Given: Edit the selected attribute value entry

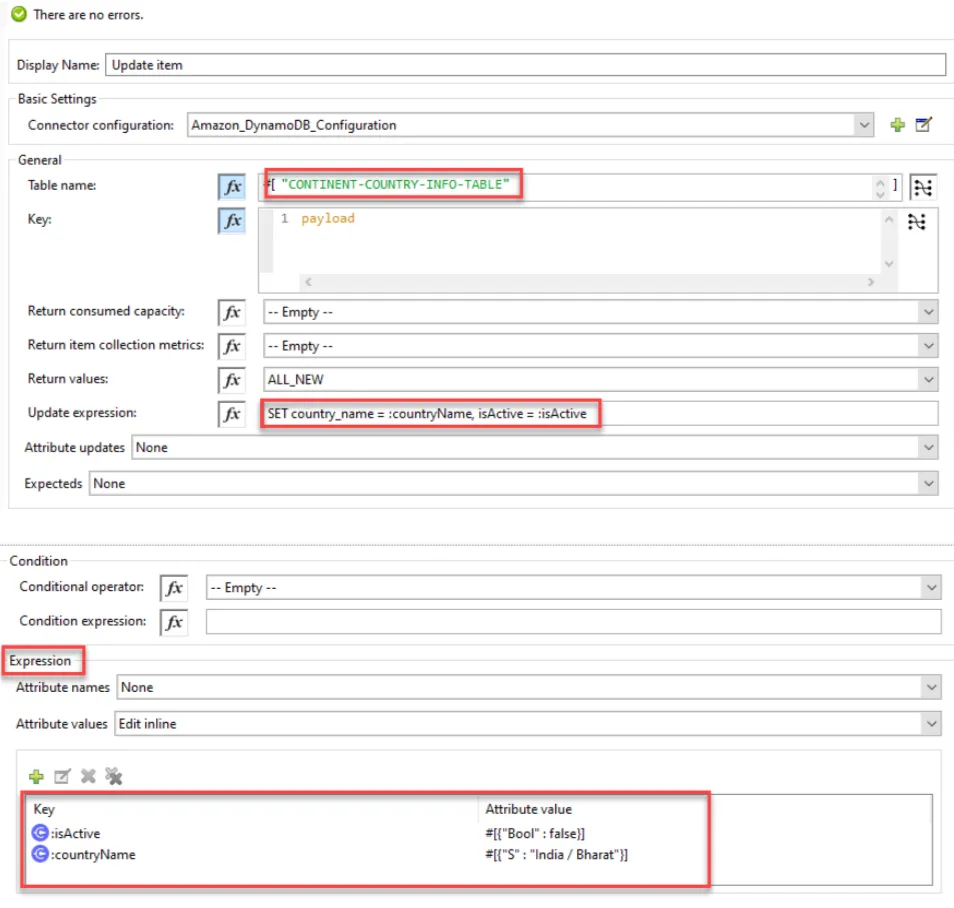Looking at the screenshot, I should (x=62, y=777).
